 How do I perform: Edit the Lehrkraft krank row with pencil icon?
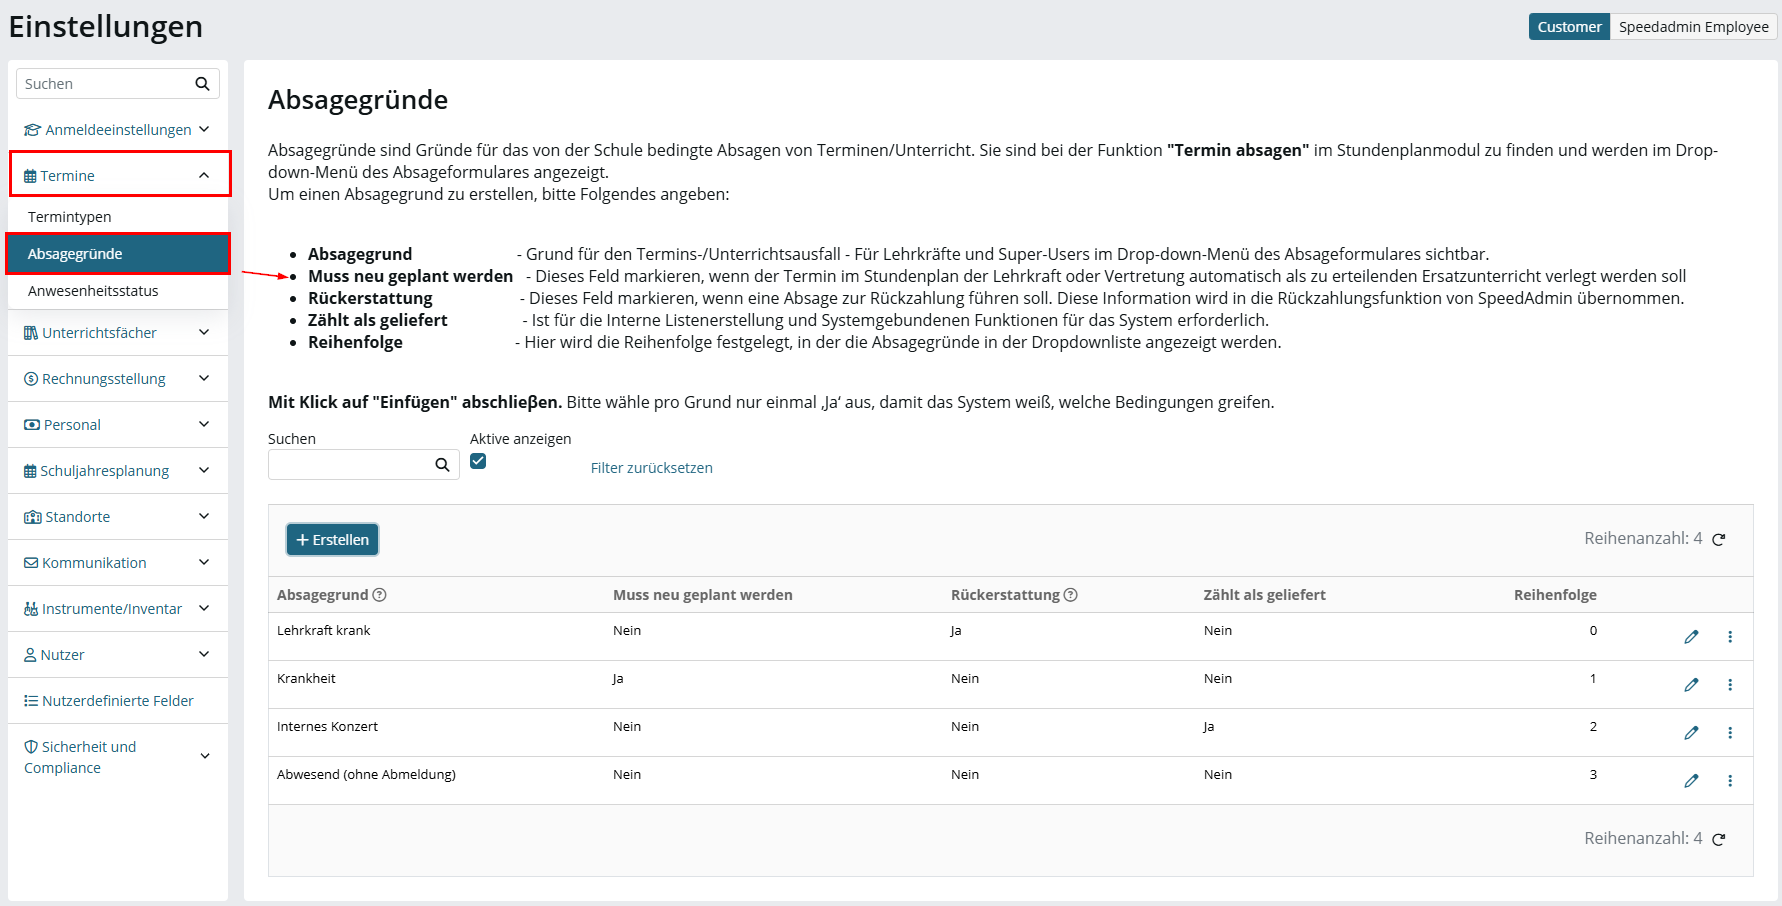pyautogui.click(x=1691, y=637)
